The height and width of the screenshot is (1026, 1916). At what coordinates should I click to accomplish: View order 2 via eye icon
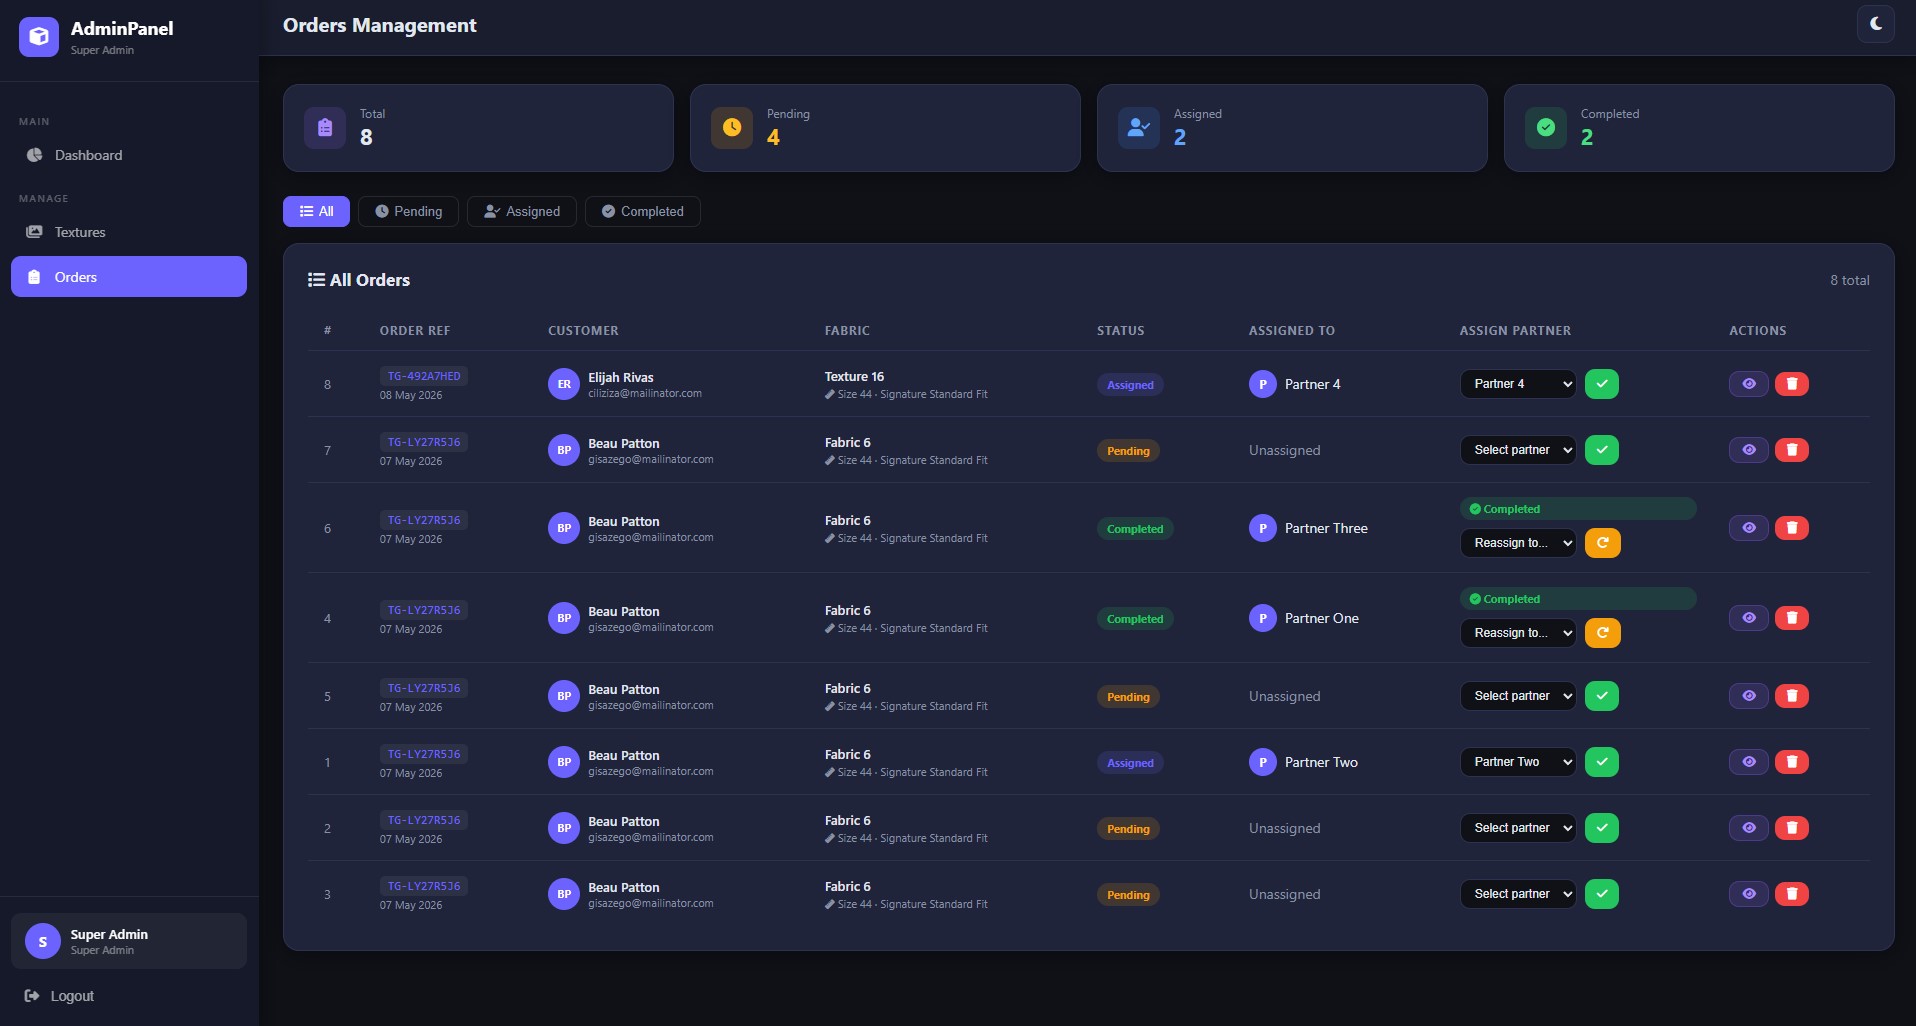point(1749,828)
